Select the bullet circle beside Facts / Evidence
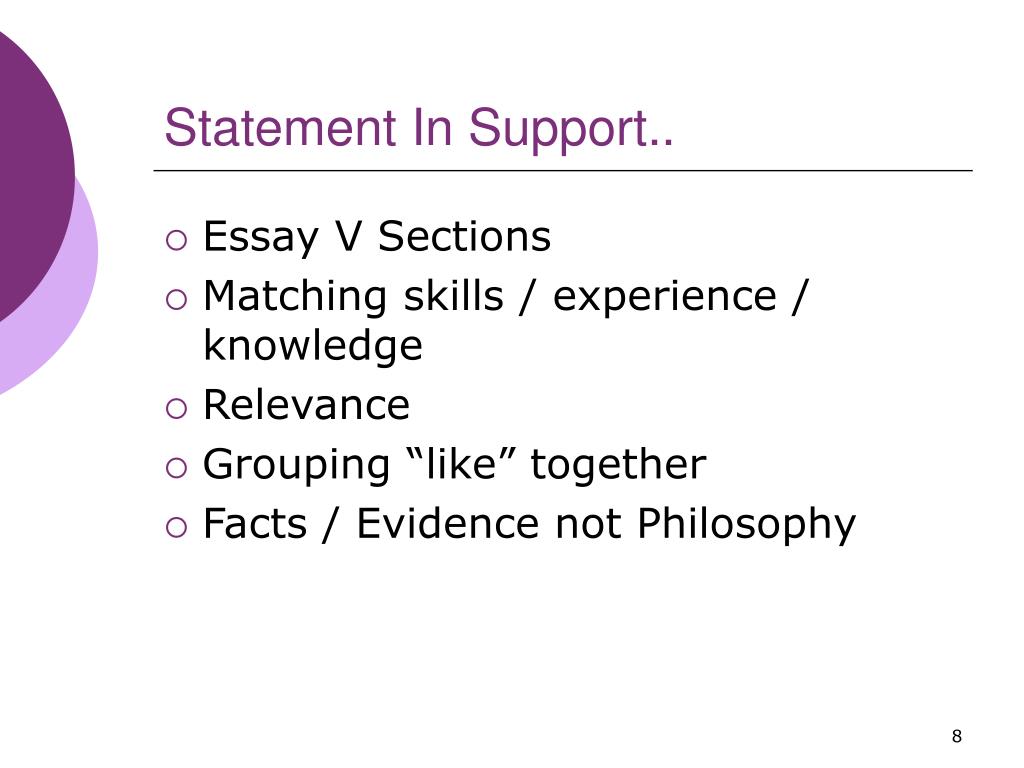Image resolution: width=1024 pixels, height=768 pixels. pyautogui.click(x=176, y=527)
